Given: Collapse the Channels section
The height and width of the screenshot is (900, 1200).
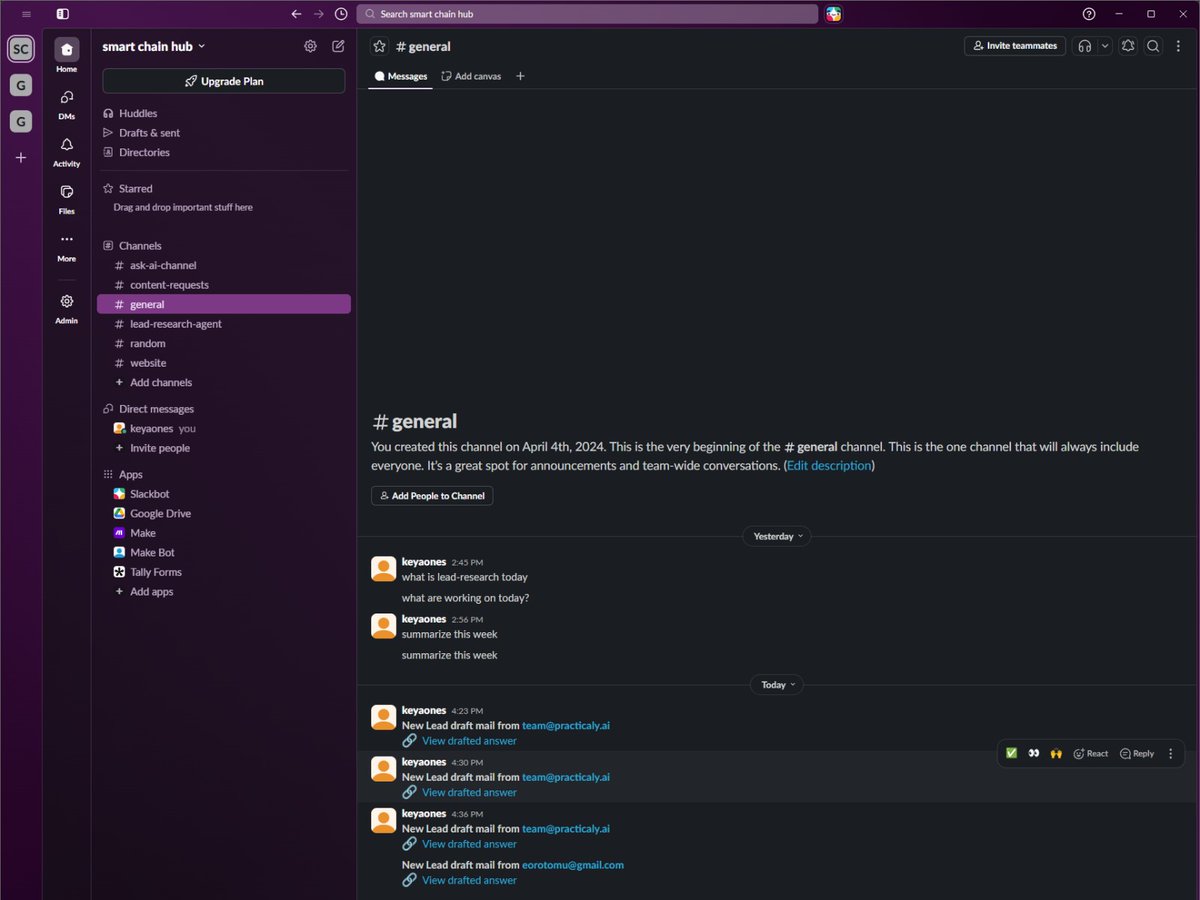Looking at the screenshot, I should (132, 246).
